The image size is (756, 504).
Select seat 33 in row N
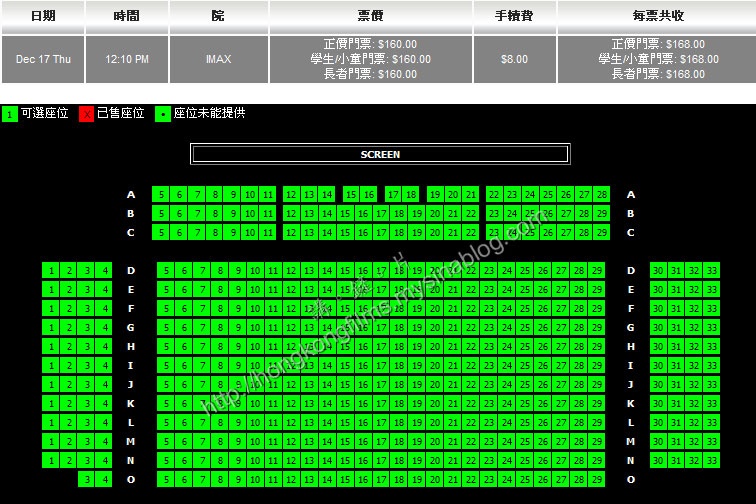(712, 461)
